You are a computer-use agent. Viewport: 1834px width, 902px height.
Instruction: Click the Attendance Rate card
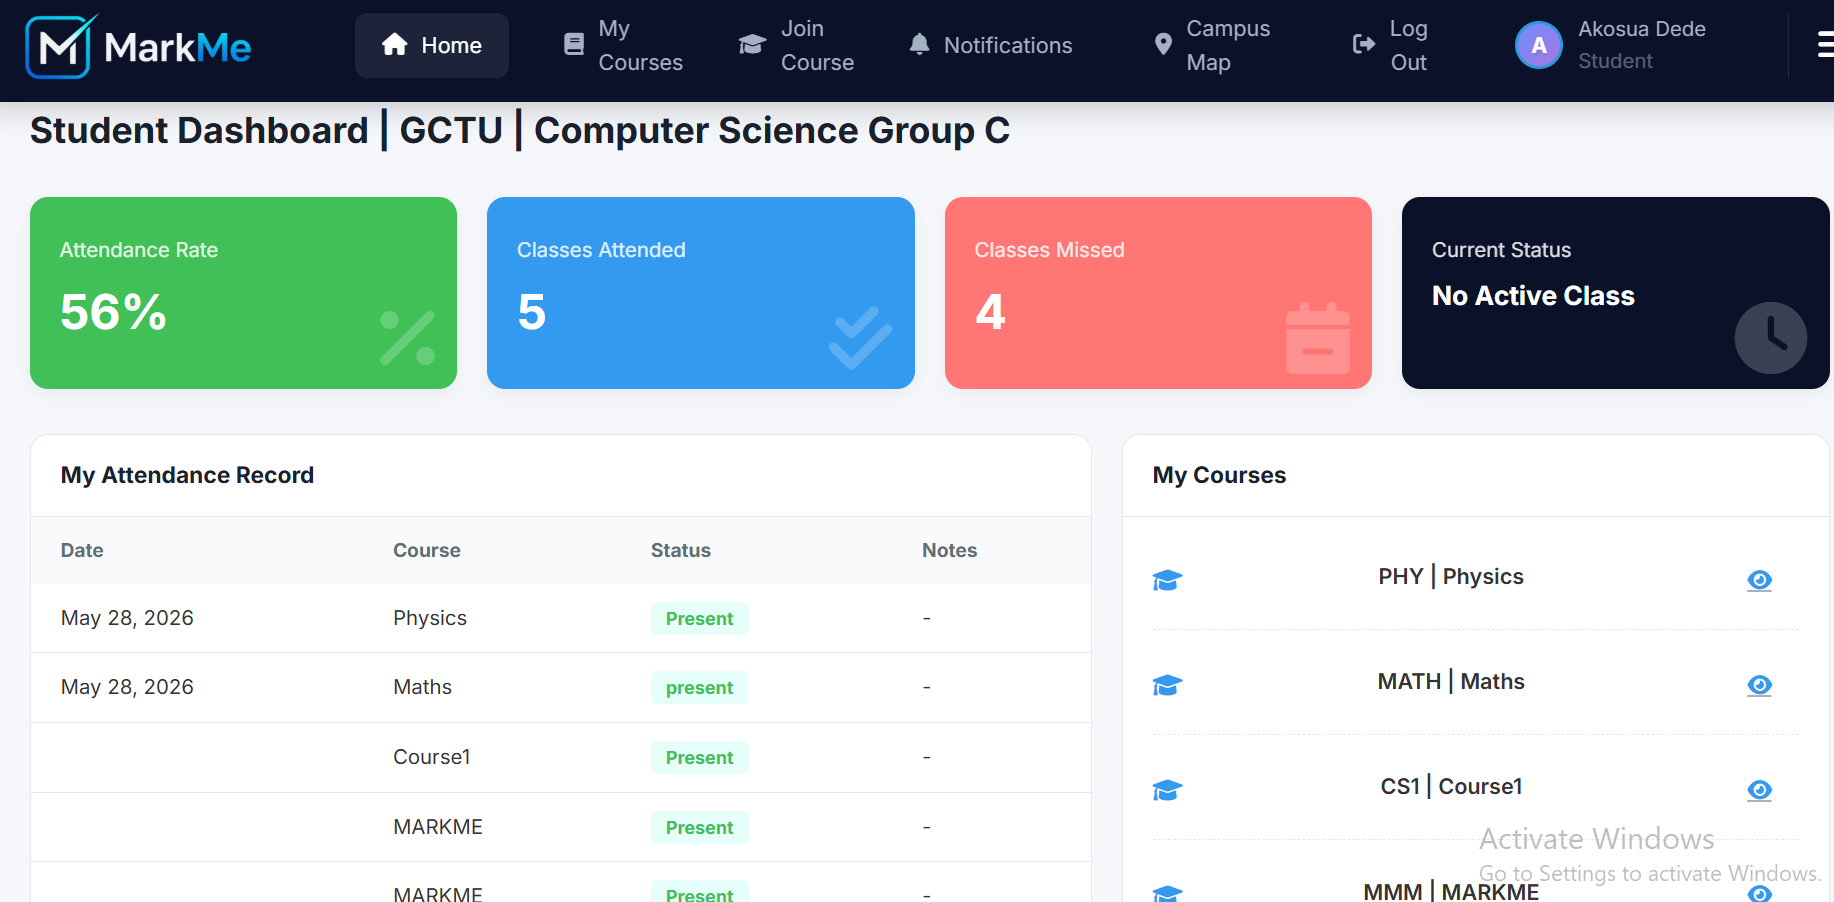pos(243,293)
